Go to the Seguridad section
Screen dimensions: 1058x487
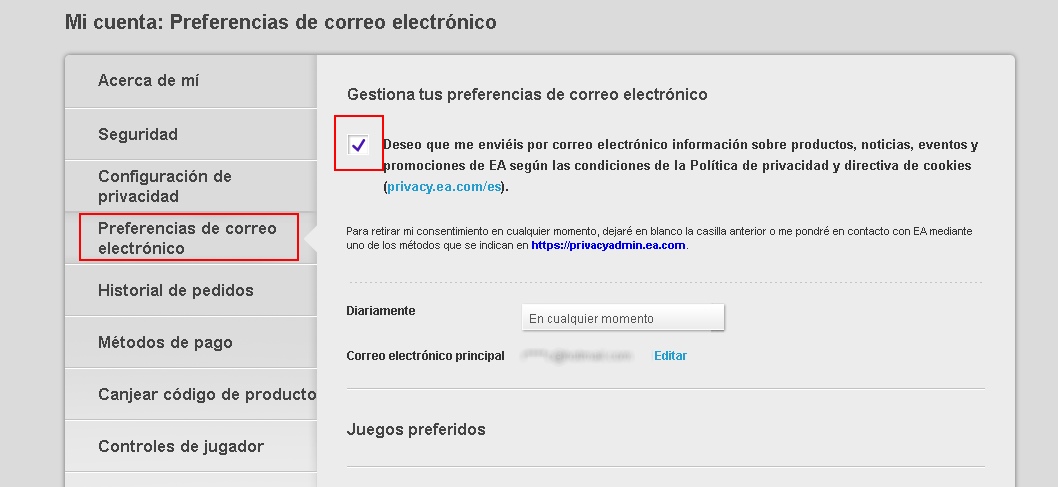pos(138,134)
